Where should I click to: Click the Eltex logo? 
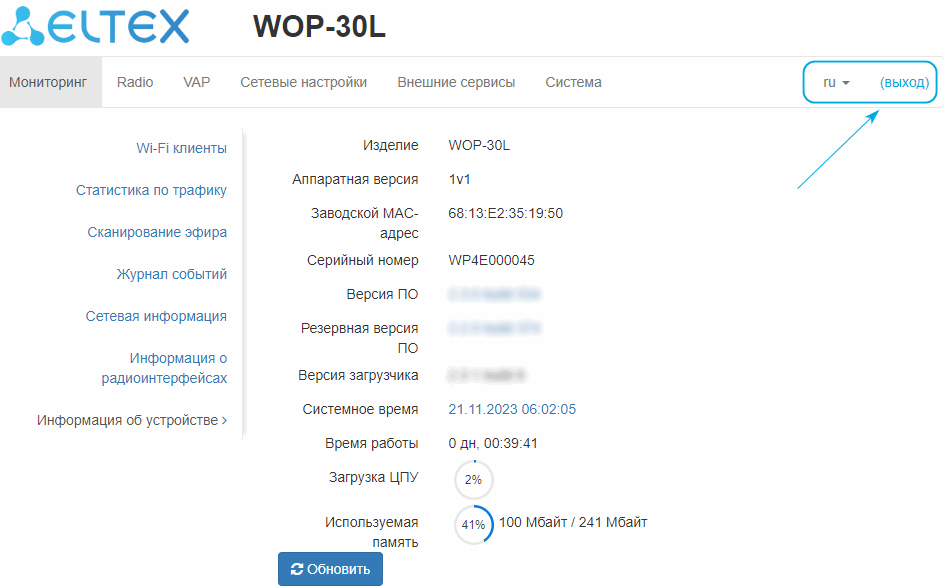pyautogui.click(x=95, y=26)
